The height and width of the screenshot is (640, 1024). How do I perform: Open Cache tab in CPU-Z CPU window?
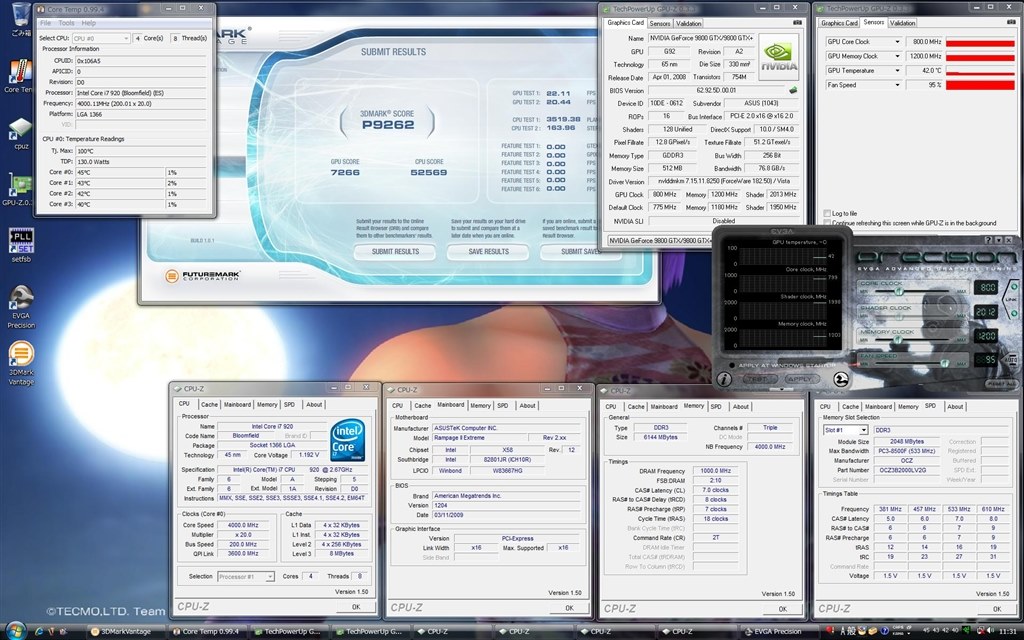(x=209, y=405)
